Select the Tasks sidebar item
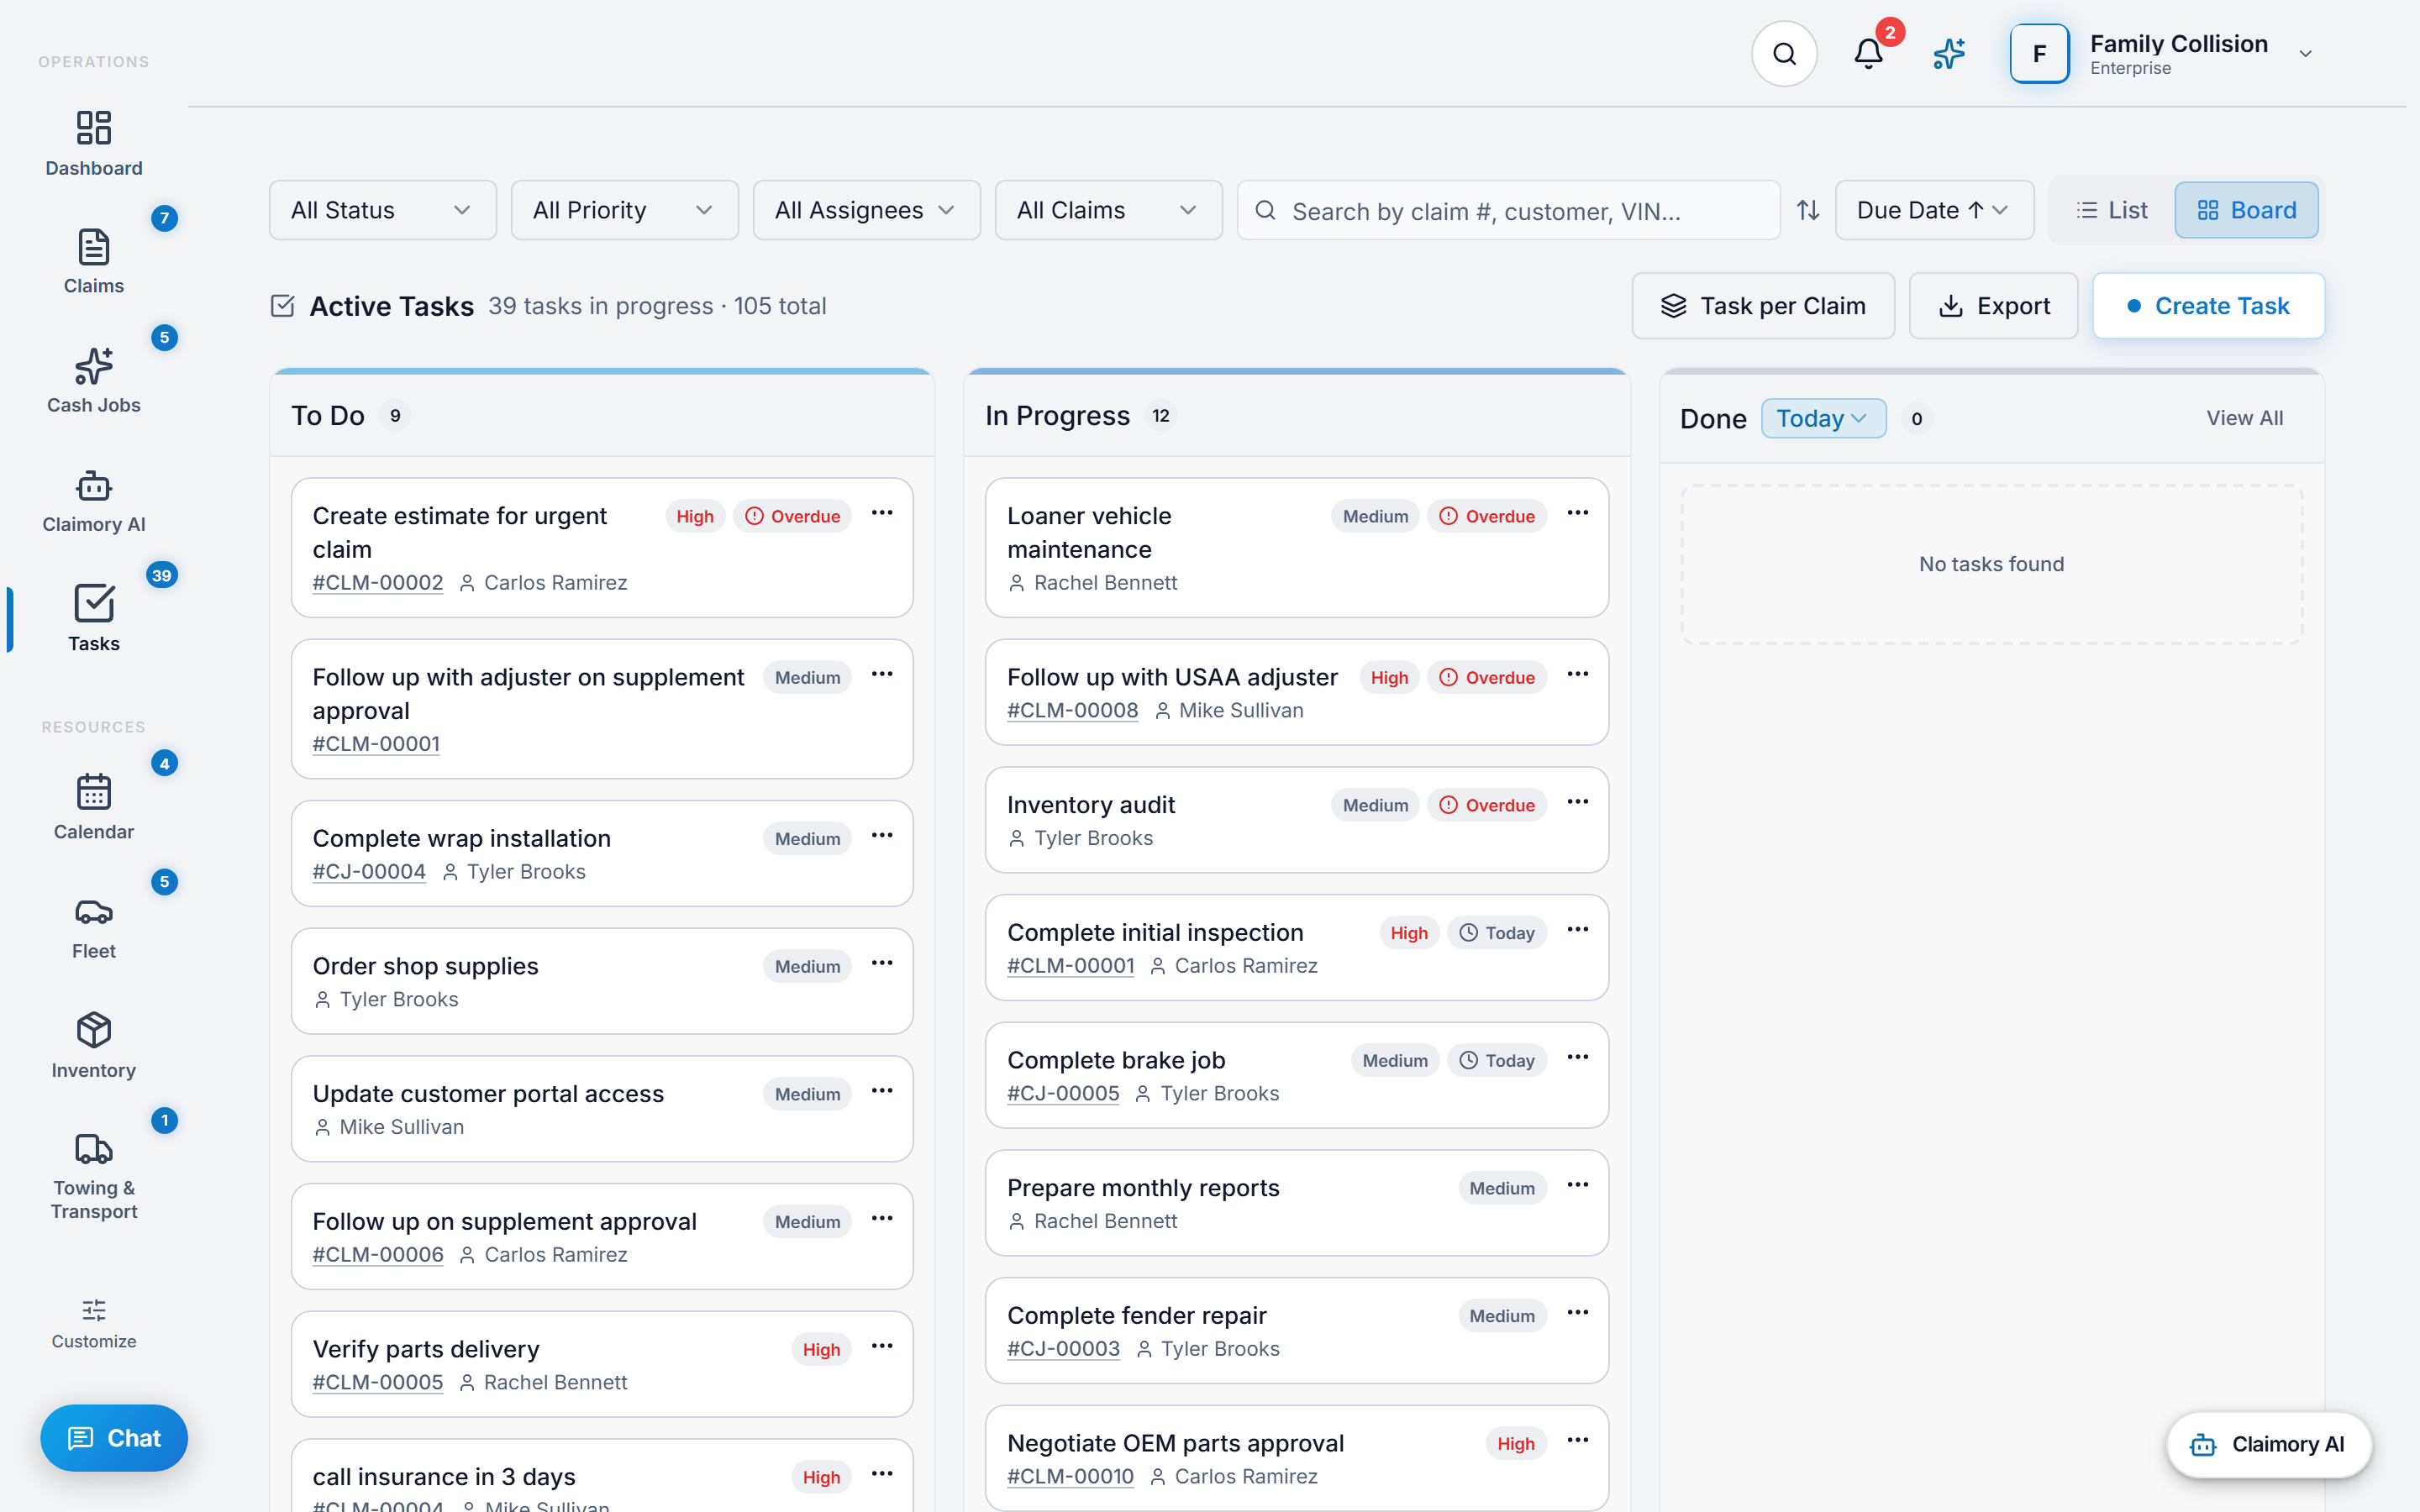2420x1512 pixels. pyautogui.click(x=94, y=619)
